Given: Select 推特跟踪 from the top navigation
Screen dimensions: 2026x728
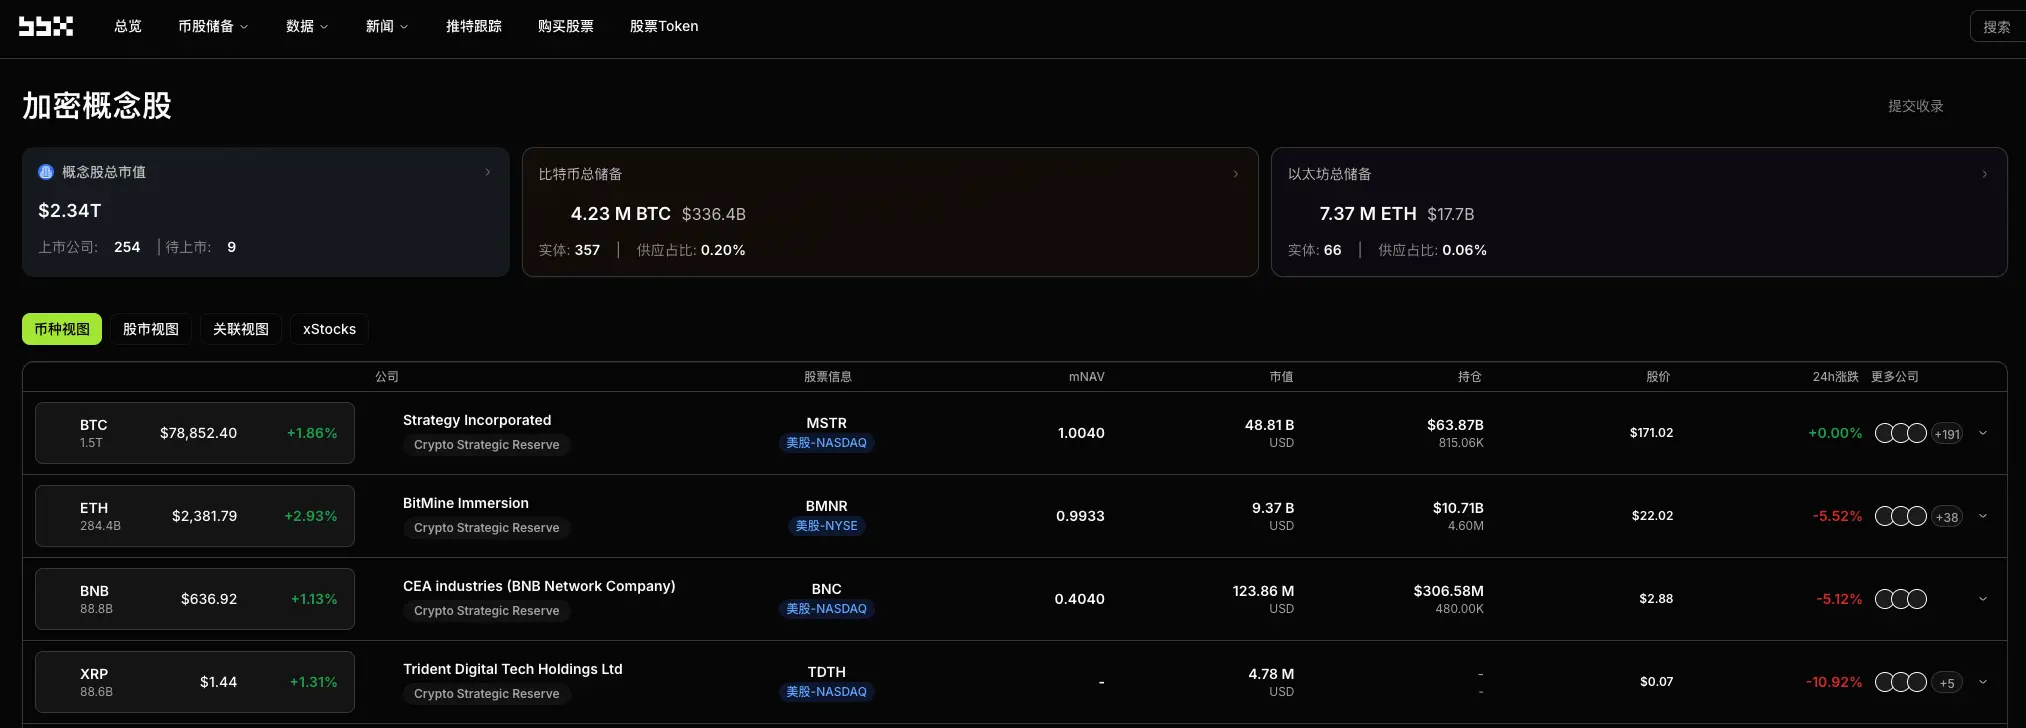Looking at the screenshot, I should click(474, 26).
